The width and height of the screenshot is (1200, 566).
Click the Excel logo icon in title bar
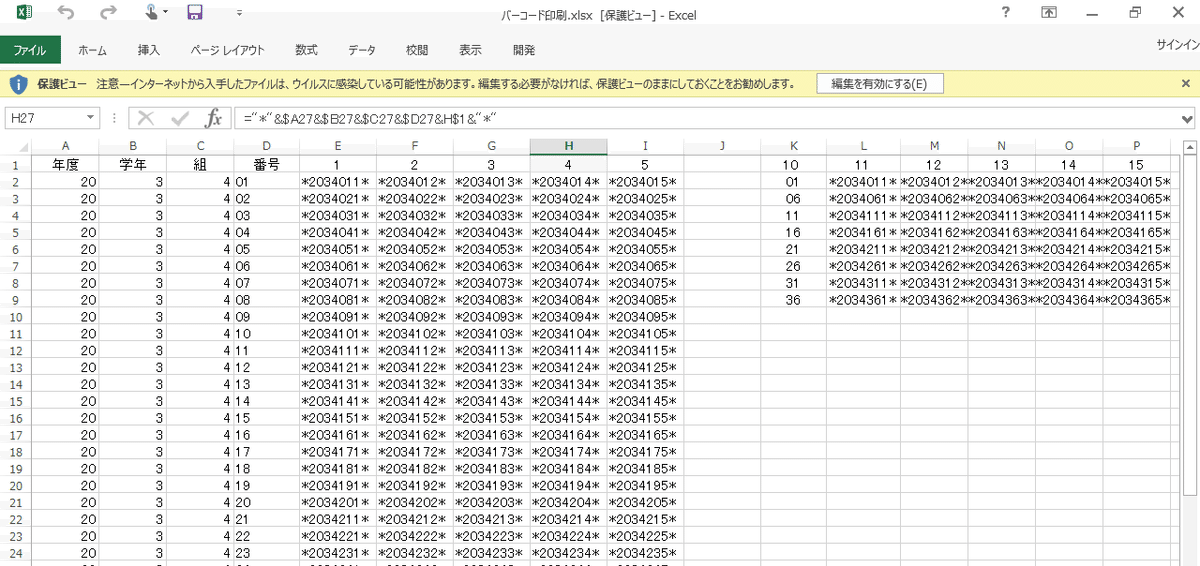22,13
